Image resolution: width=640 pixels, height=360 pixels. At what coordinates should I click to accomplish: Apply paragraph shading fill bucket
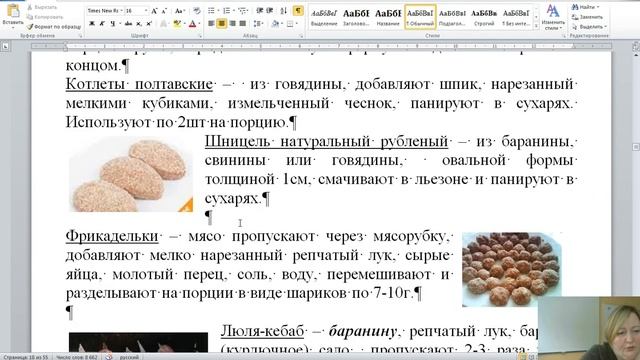click(x=276, y=24)
